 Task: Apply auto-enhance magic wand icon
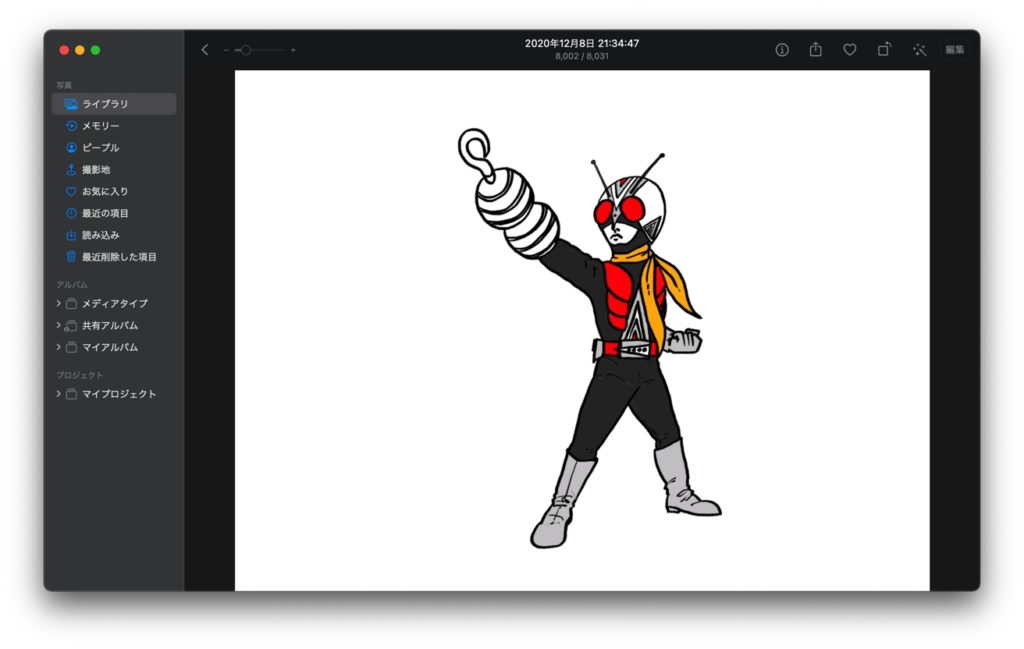(x=920, y=50)
